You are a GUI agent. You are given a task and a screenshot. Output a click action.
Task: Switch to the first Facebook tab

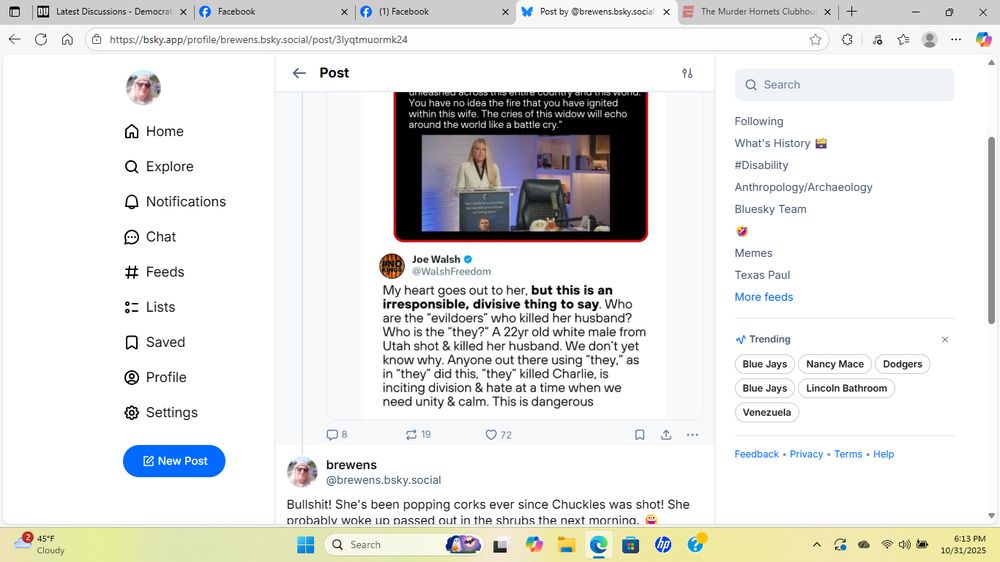(273, 11)
